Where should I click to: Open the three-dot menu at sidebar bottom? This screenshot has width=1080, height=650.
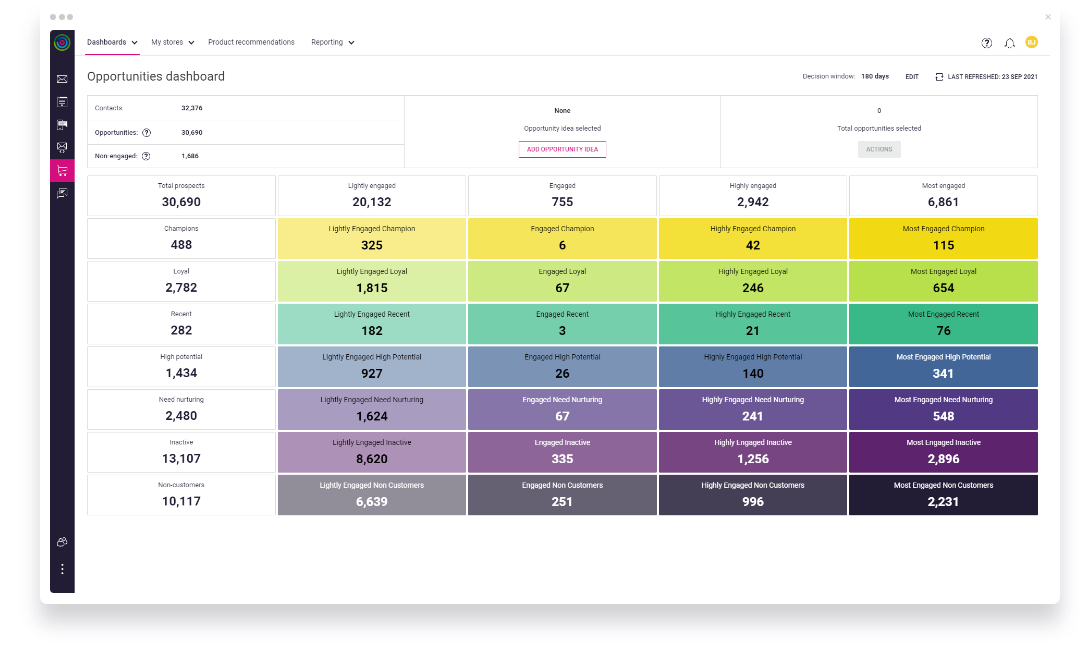(x=62, y=568)
